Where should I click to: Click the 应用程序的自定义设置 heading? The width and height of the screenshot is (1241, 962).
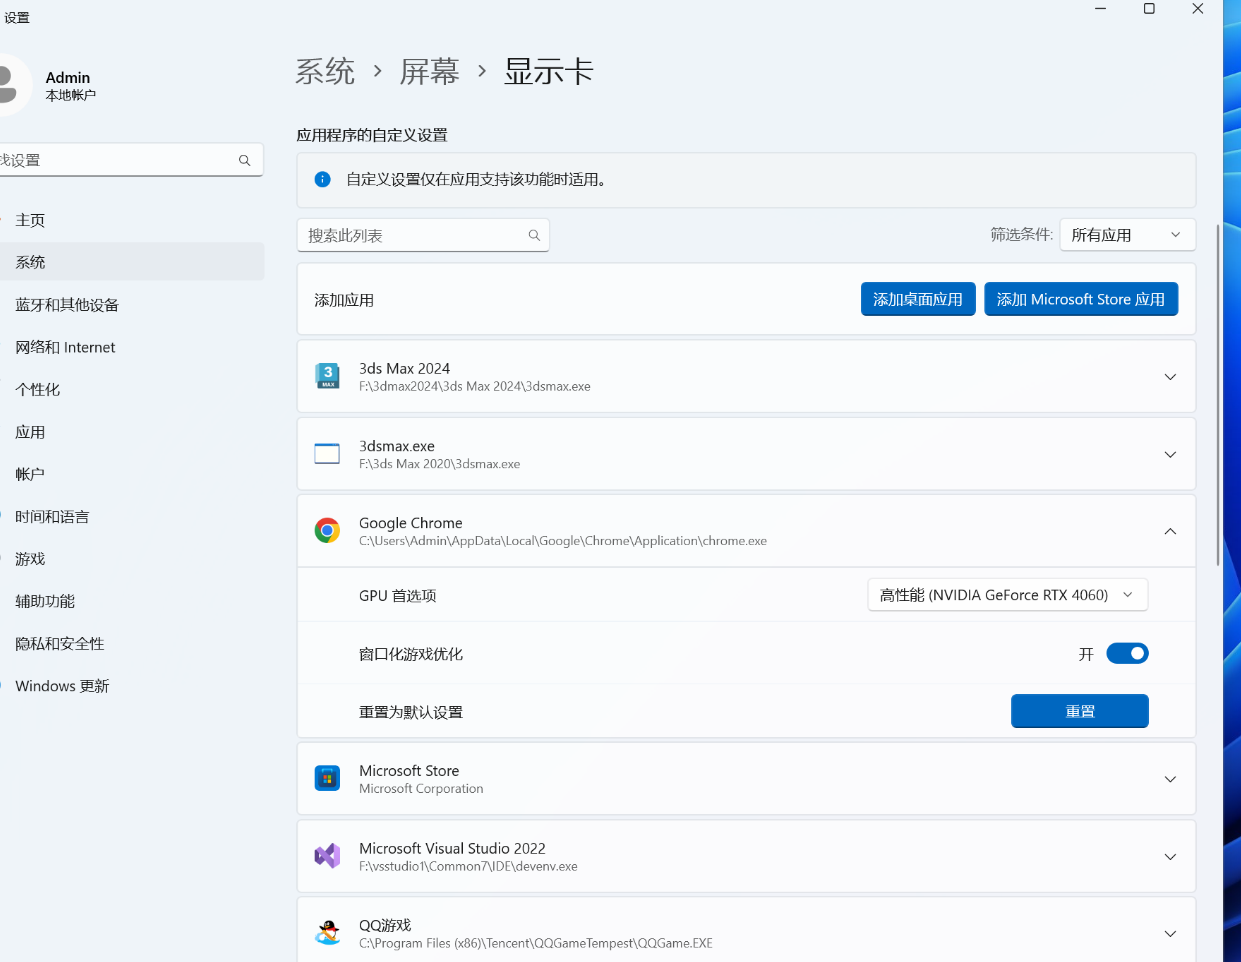pyautogui.click(x=372, y=135)
